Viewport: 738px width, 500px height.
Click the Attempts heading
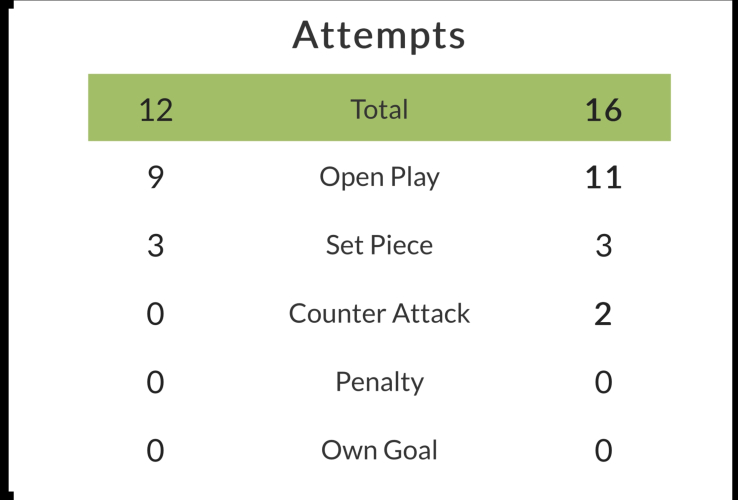coord(379,36)
